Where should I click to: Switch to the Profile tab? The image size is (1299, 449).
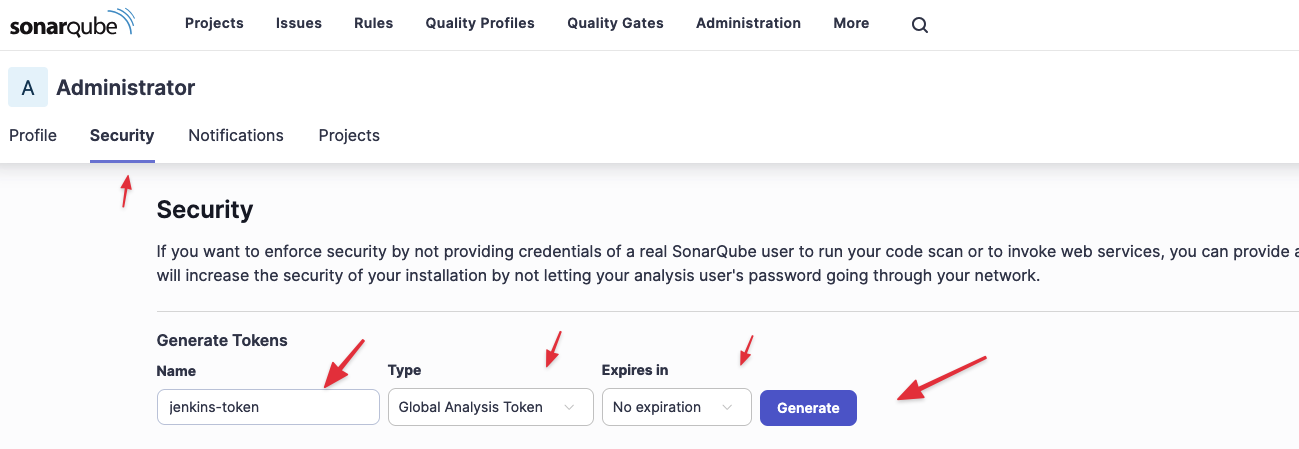(33, 135)
